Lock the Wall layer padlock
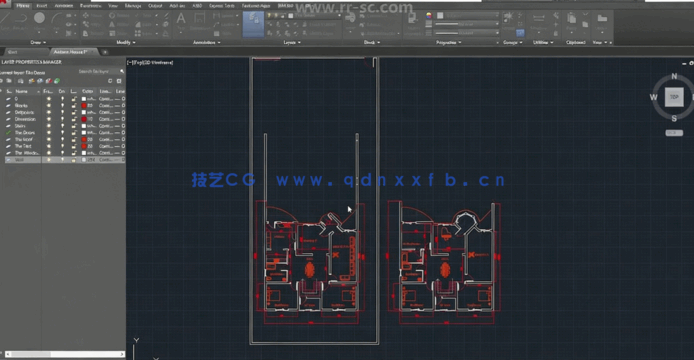The height and width of the screenshot is (360, 694). (73, 159)
